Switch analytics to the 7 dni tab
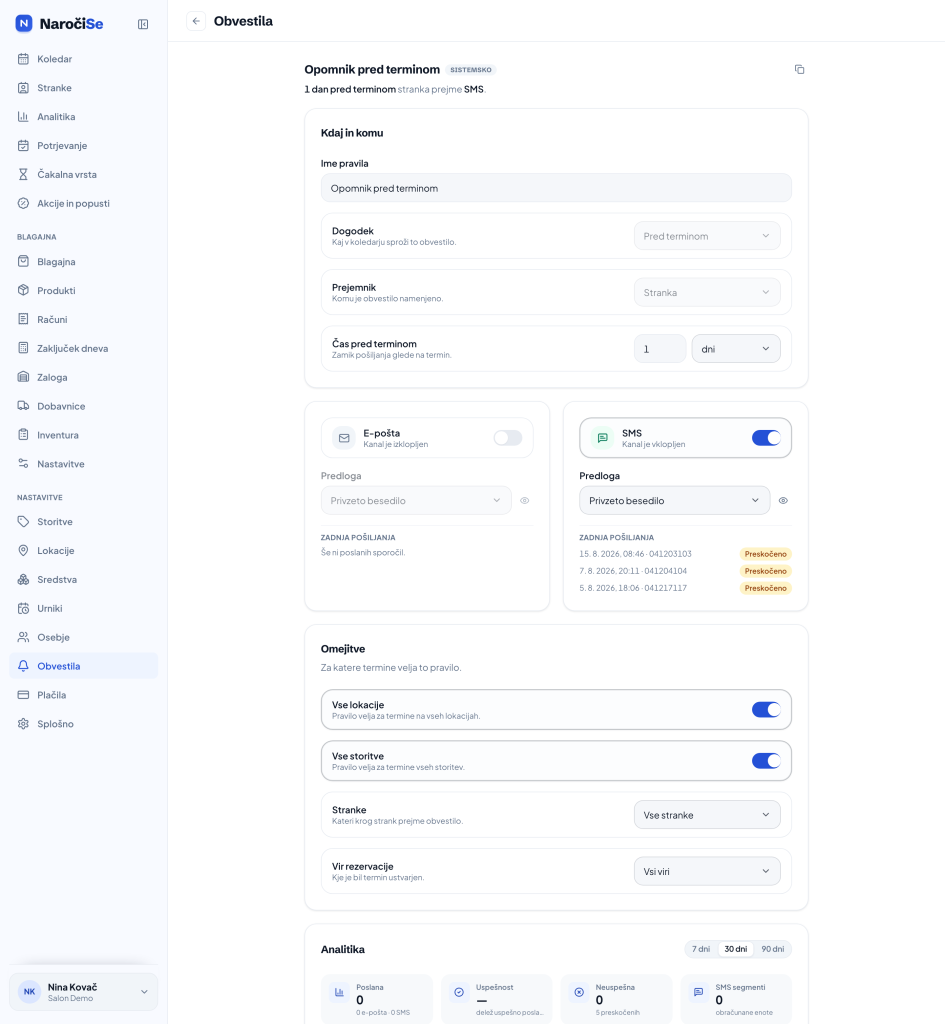Image resolution: width=945 pixels, height=1024 pixels. tap(701, 949)
